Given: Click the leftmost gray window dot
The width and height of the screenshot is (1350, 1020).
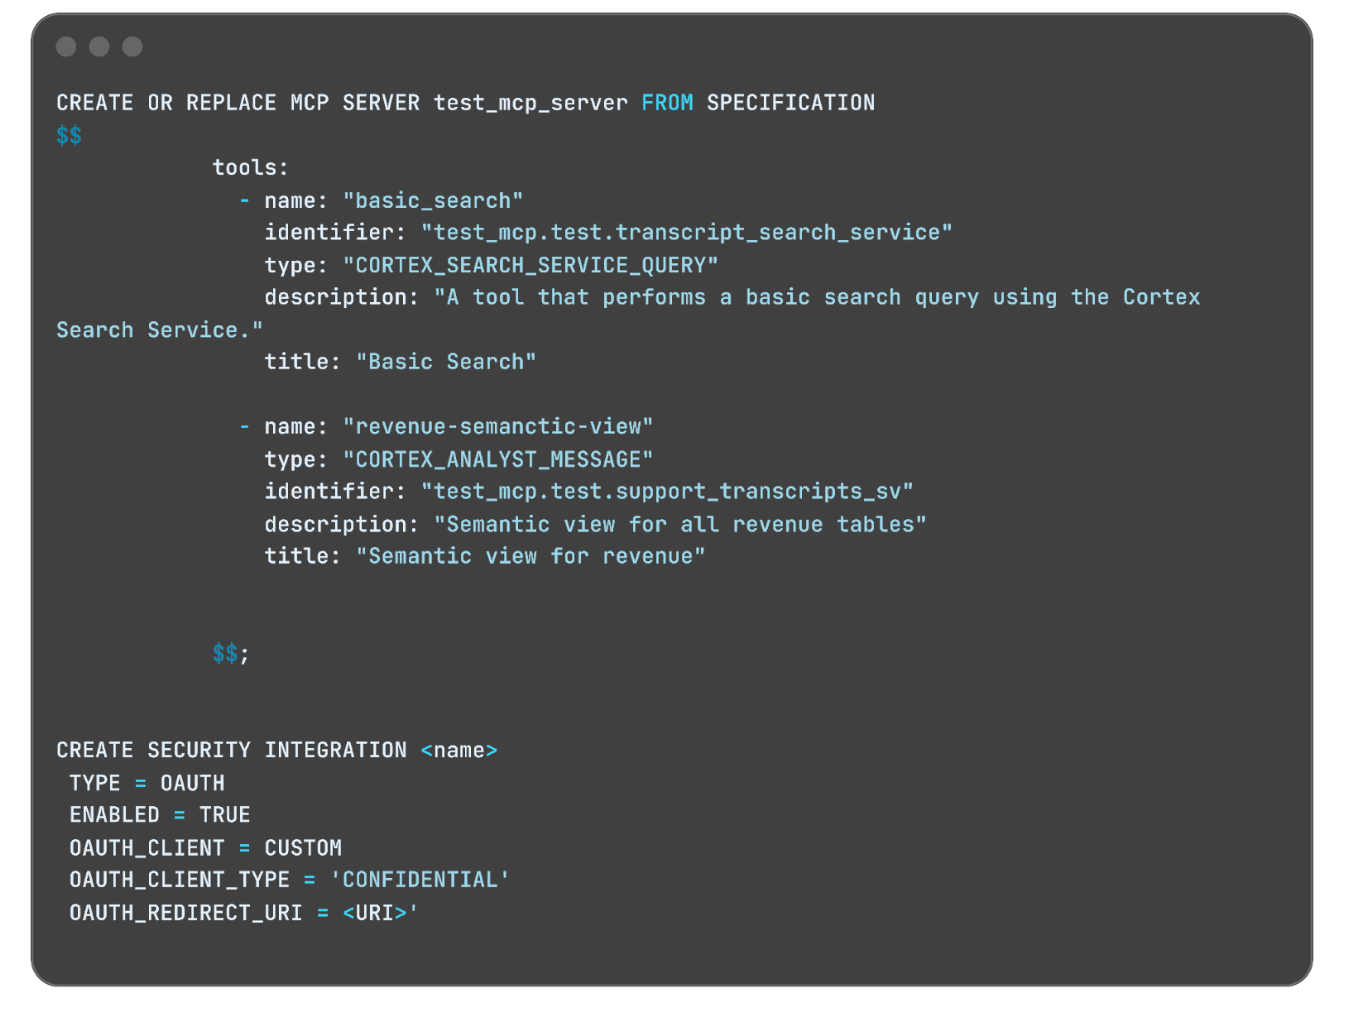Looking at the screenshot, I should point(66,47).
